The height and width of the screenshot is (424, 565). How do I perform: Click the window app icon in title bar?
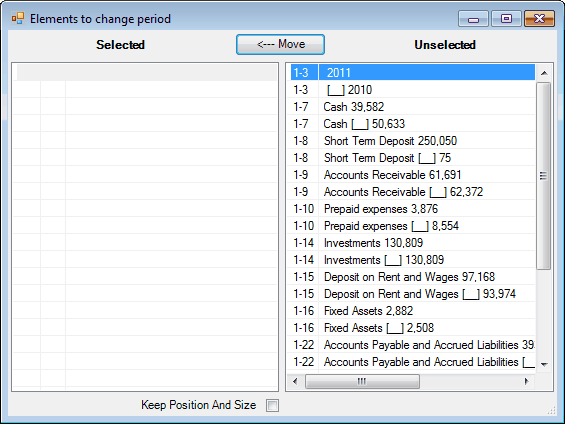click(18, 18)
